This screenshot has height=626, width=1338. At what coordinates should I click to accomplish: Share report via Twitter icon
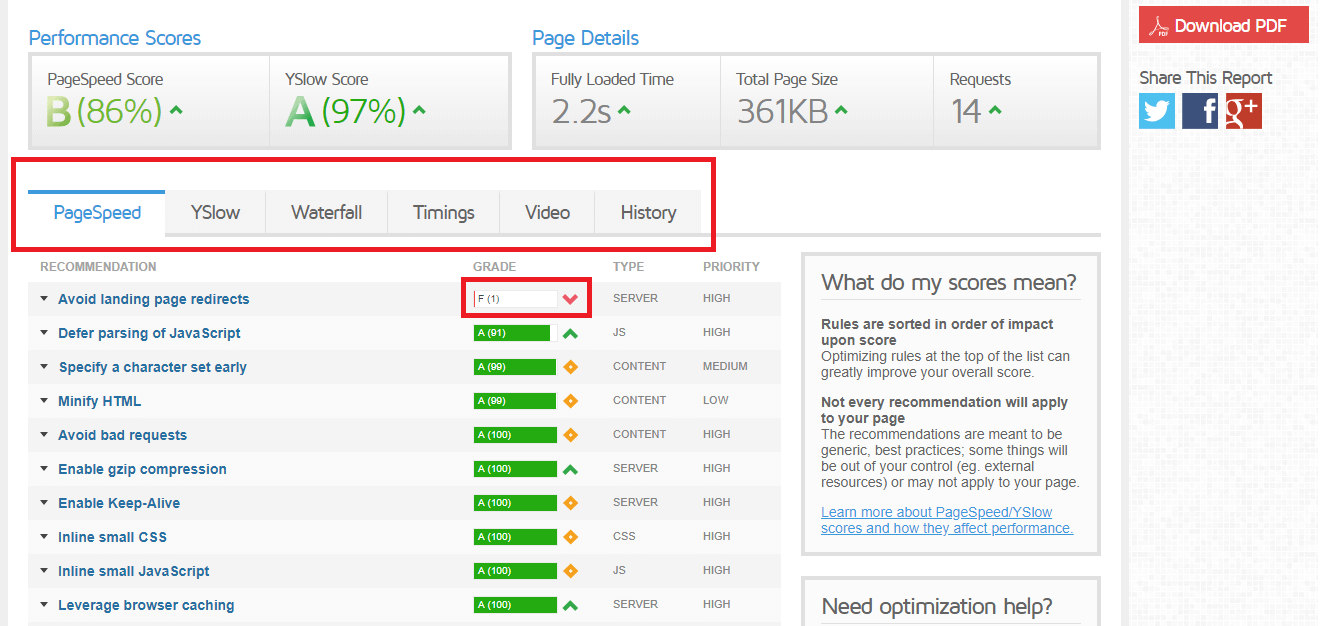1157,111
